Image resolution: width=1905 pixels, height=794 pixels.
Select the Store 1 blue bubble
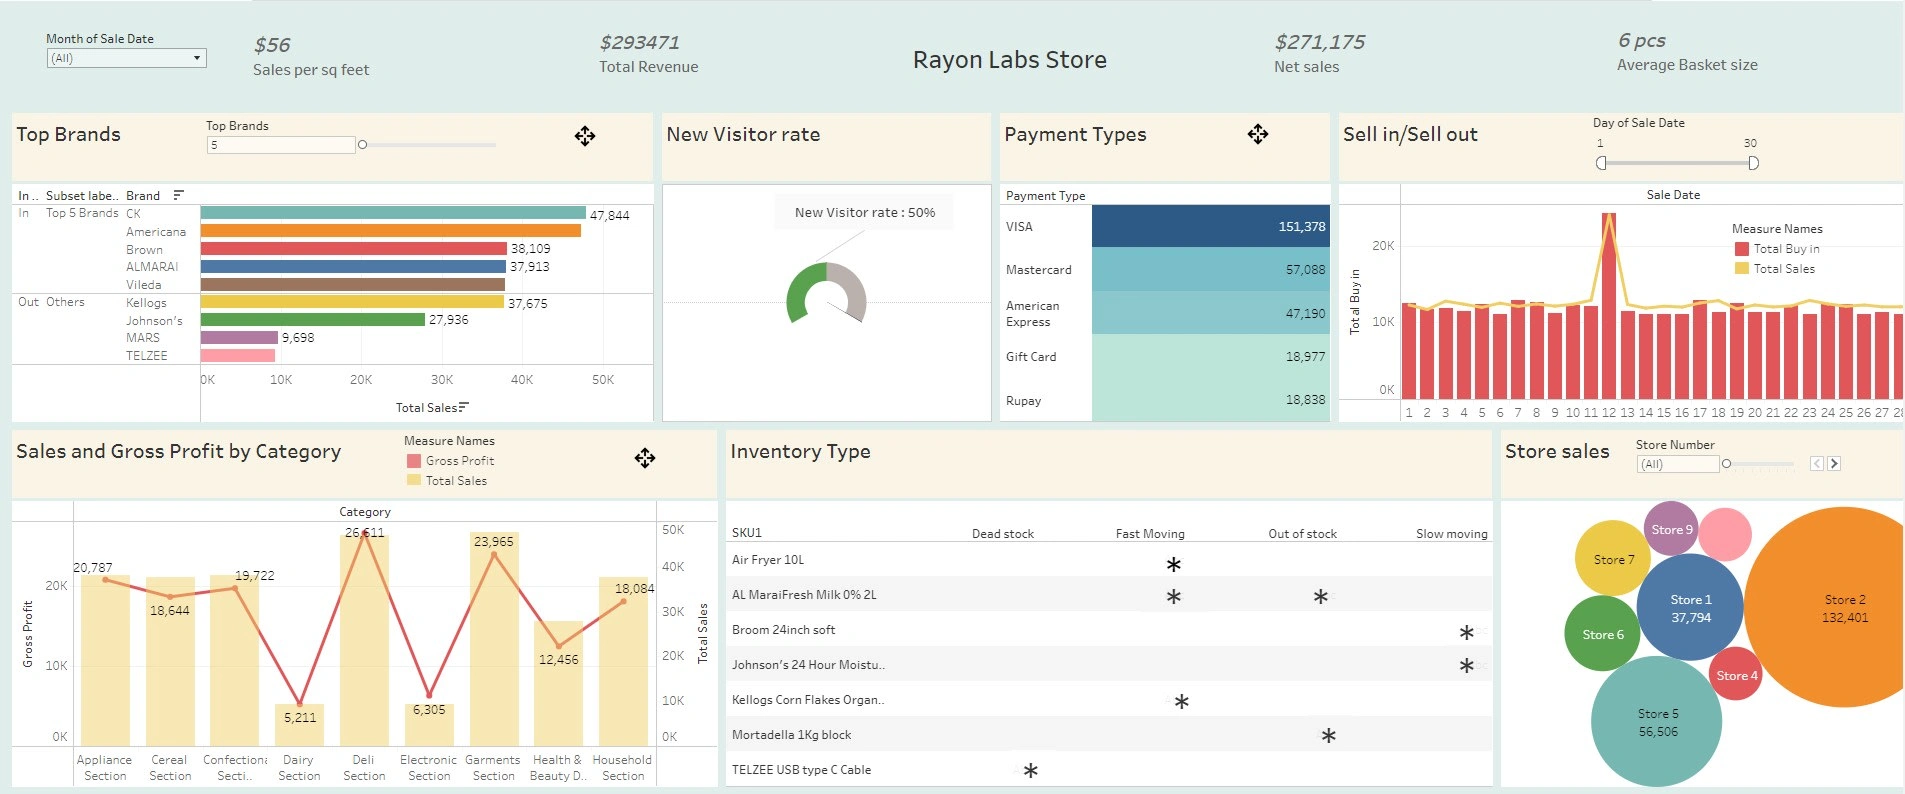(1691, 607)
